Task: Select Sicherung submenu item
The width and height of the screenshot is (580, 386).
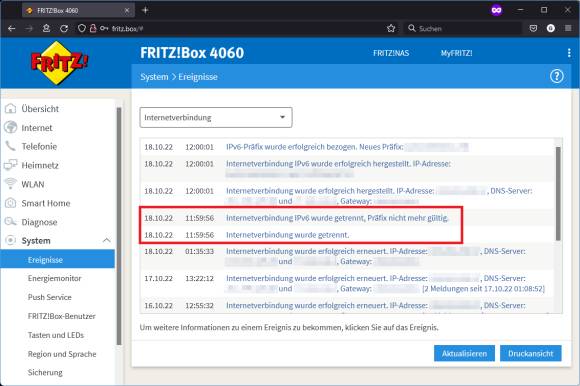Action: (45, 372)
